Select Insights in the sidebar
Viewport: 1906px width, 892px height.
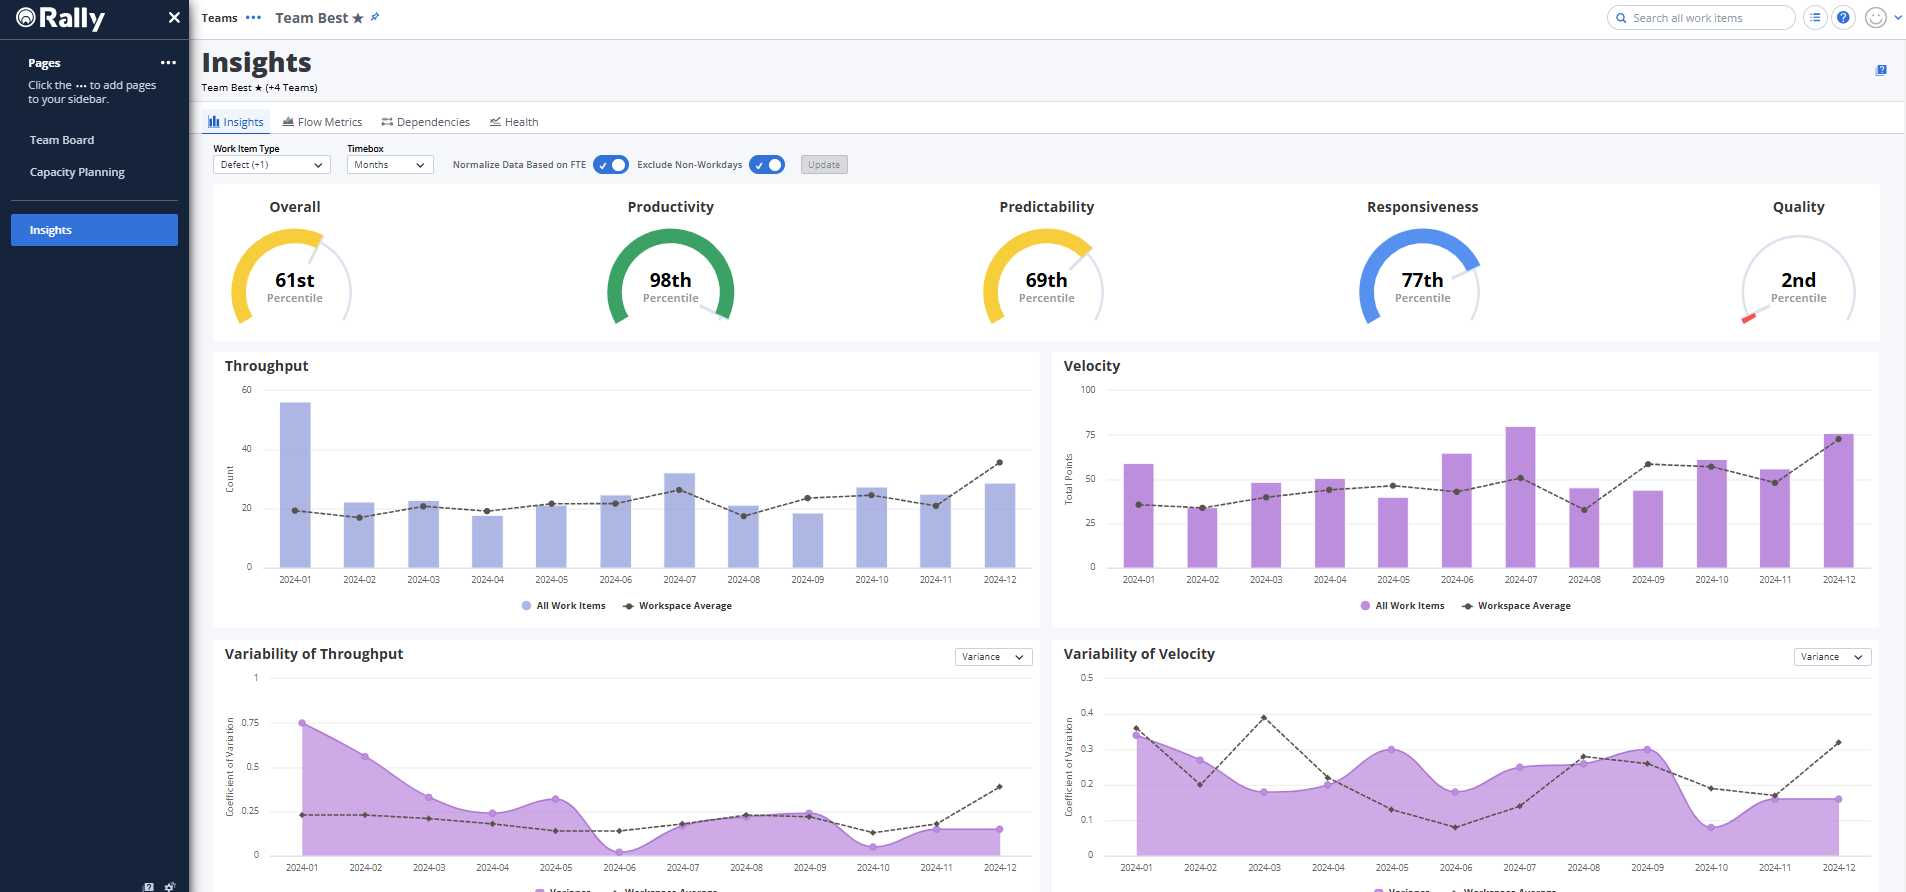(x=94, y=230)
